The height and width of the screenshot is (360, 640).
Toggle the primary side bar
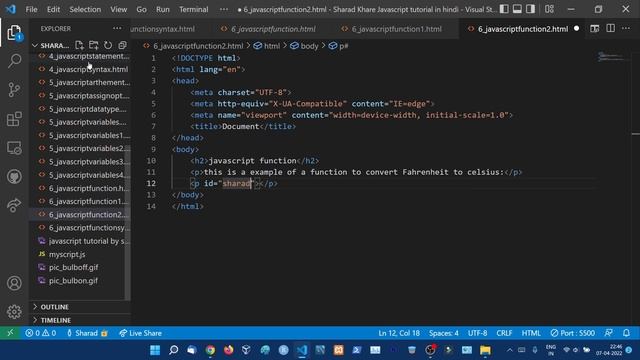(504, 9)
